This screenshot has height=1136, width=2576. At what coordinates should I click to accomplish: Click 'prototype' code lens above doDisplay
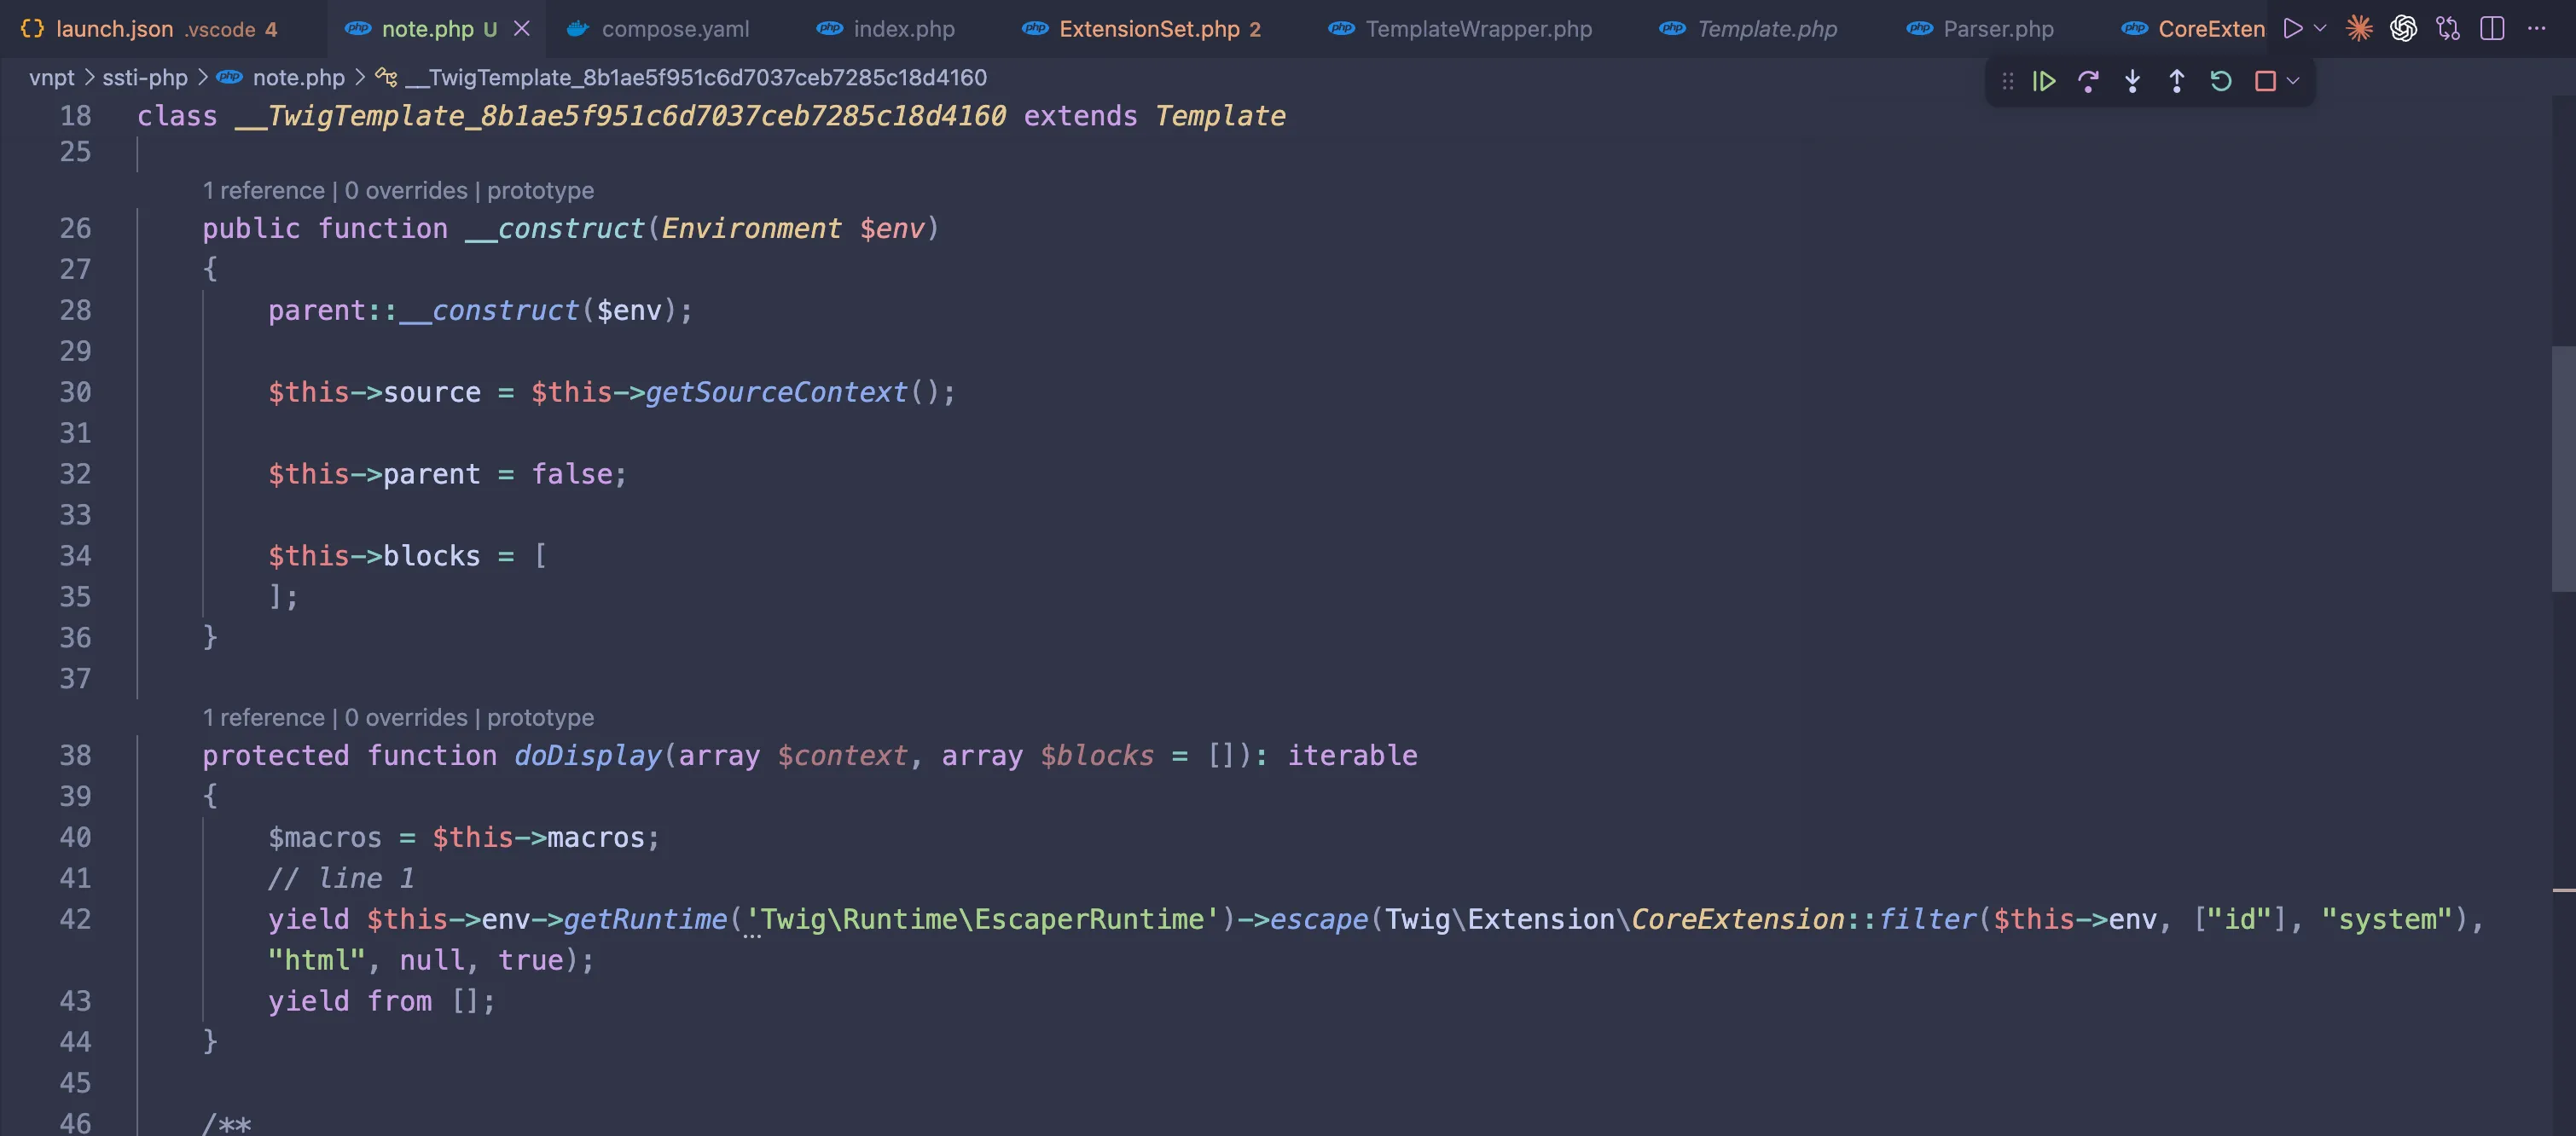tap(540, 717)
